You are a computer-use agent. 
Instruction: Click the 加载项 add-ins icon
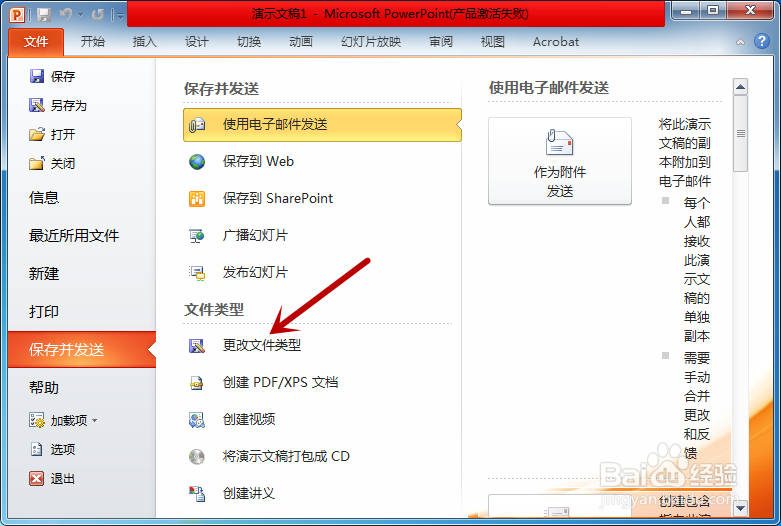pos(36,420)
